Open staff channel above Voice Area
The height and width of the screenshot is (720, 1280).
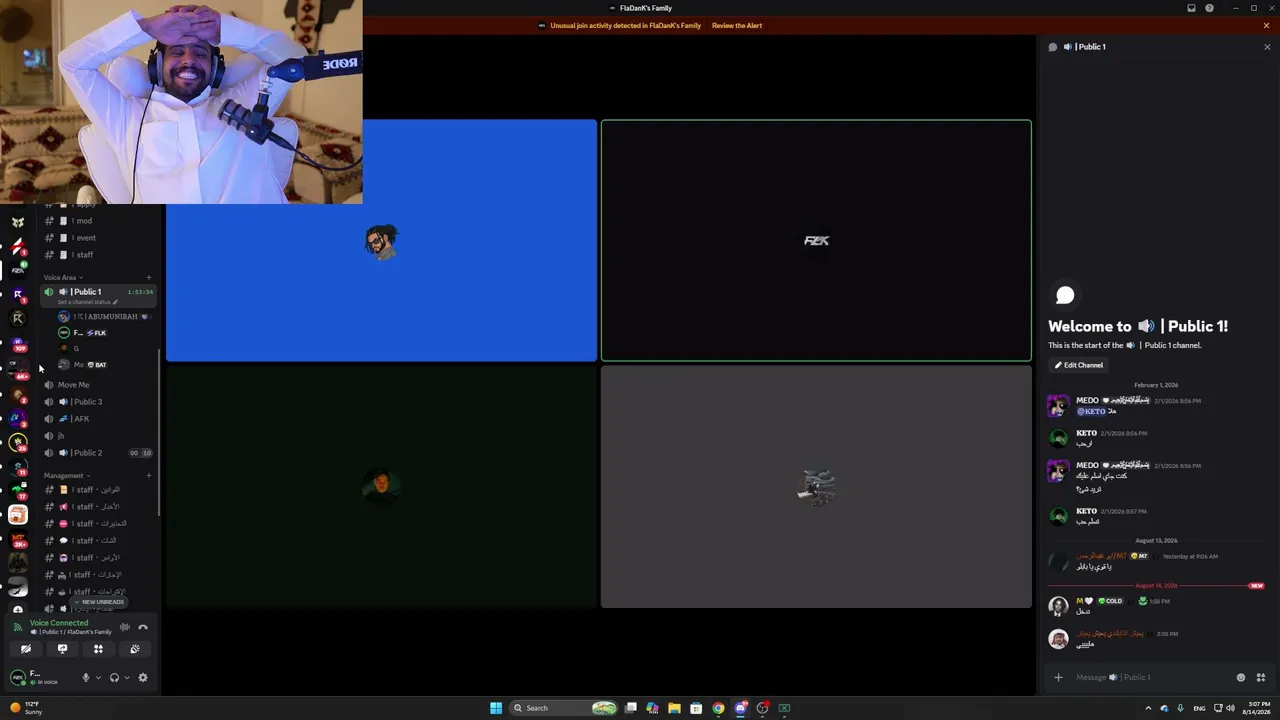98,255
